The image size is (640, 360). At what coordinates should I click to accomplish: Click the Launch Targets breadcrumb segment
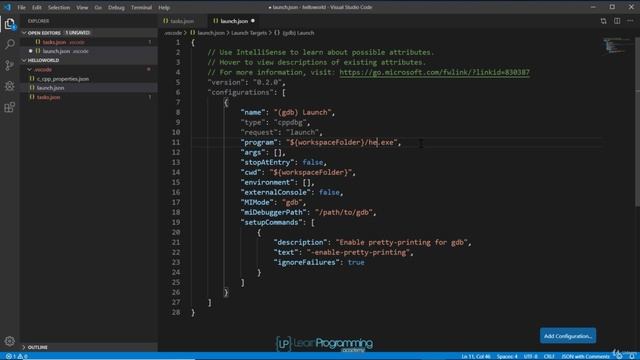click(x=249, y=33)
